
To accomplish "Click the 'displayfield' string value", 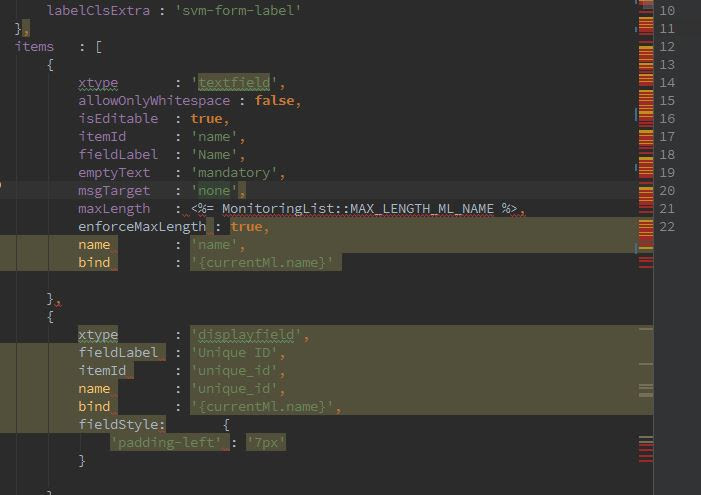I will tap(246, 334).
